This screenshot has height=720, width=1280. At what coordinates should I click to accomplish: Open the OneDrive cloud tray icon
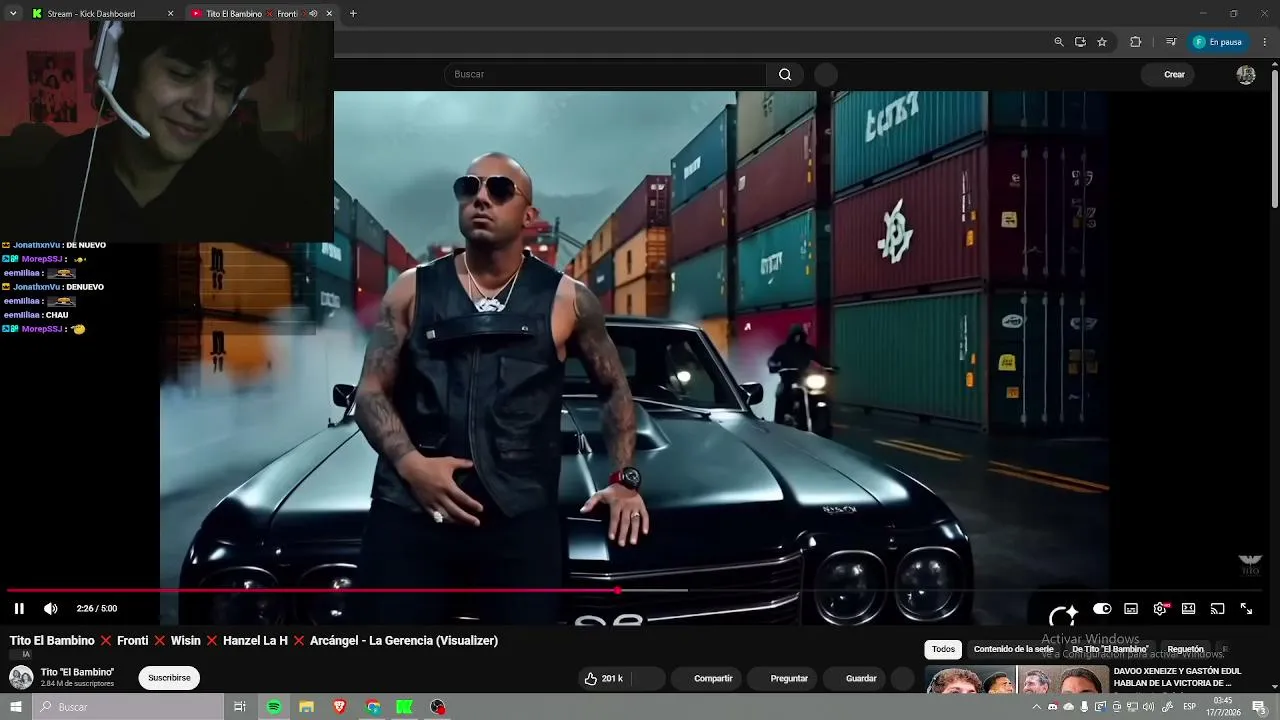click(x=1068, y=707)
